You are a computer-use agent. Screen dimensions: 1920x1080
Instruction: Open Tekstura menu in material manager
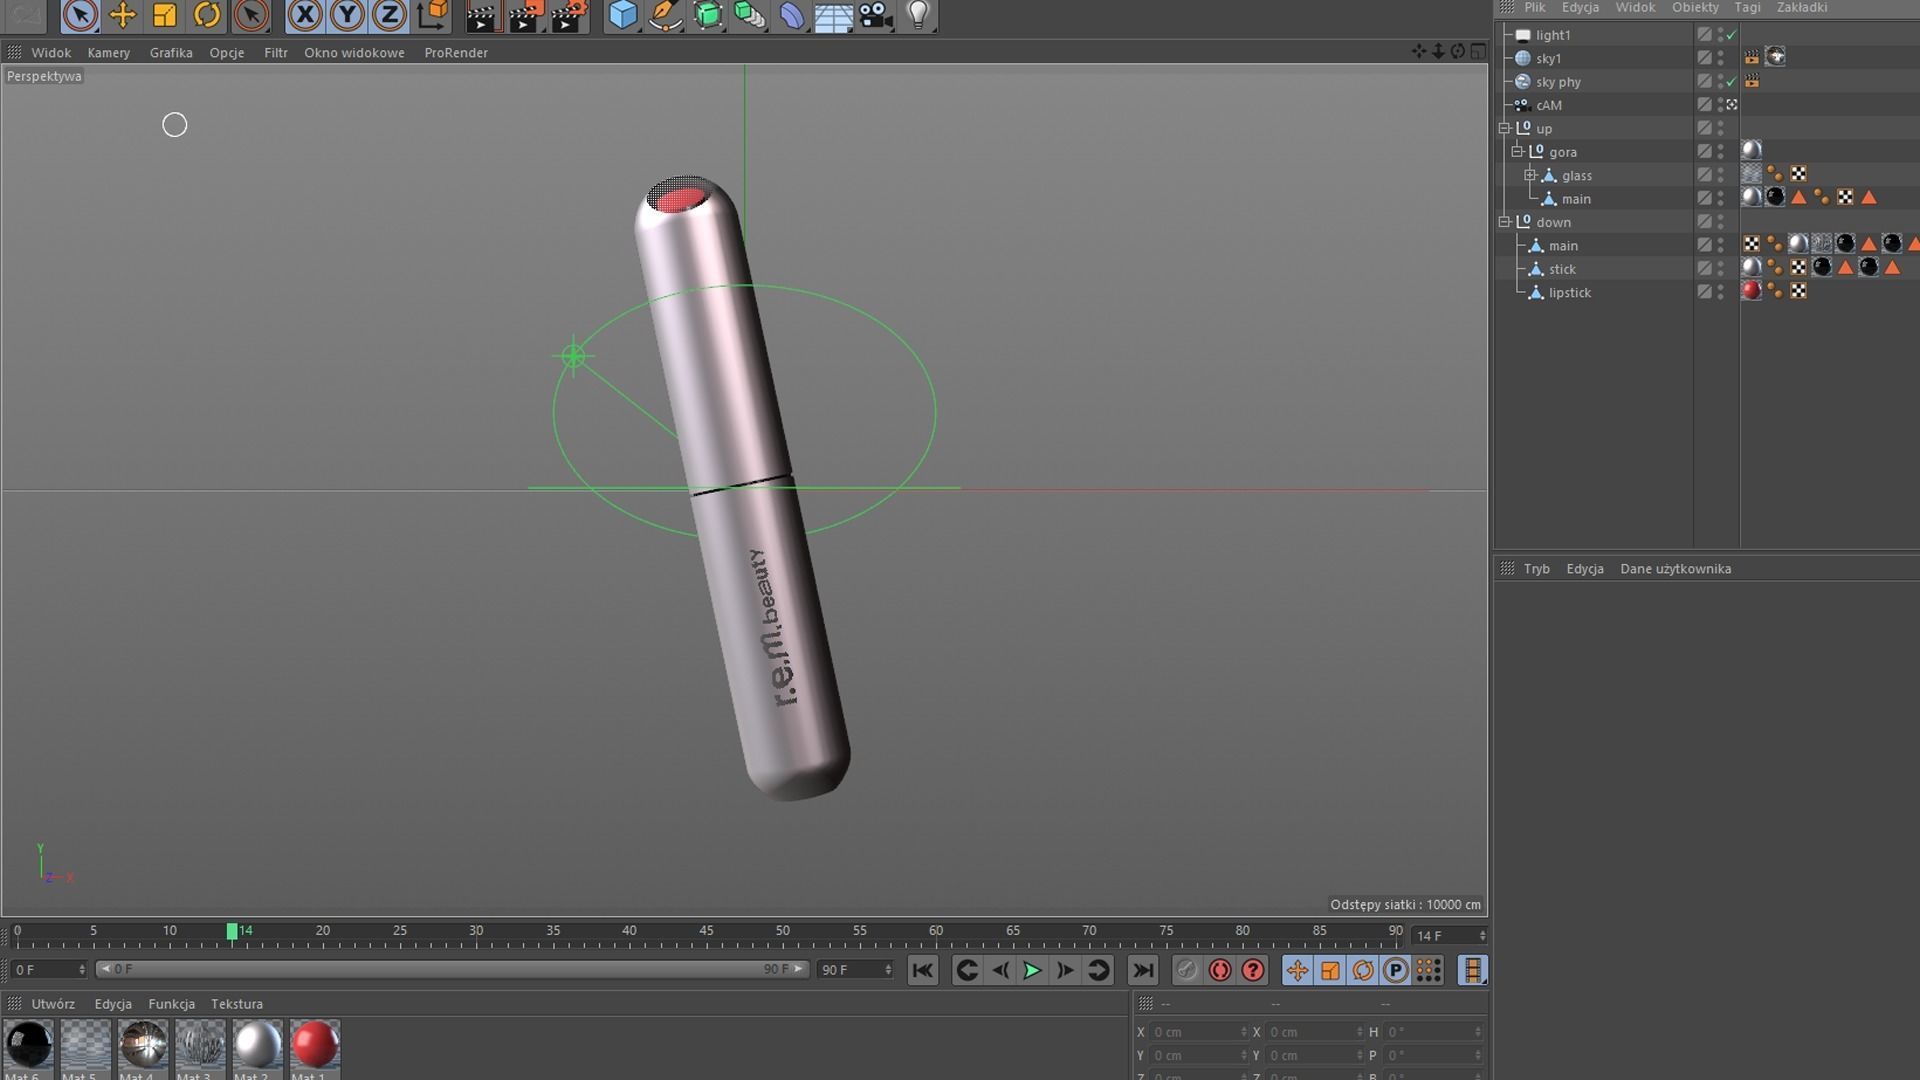point(237,1004)
